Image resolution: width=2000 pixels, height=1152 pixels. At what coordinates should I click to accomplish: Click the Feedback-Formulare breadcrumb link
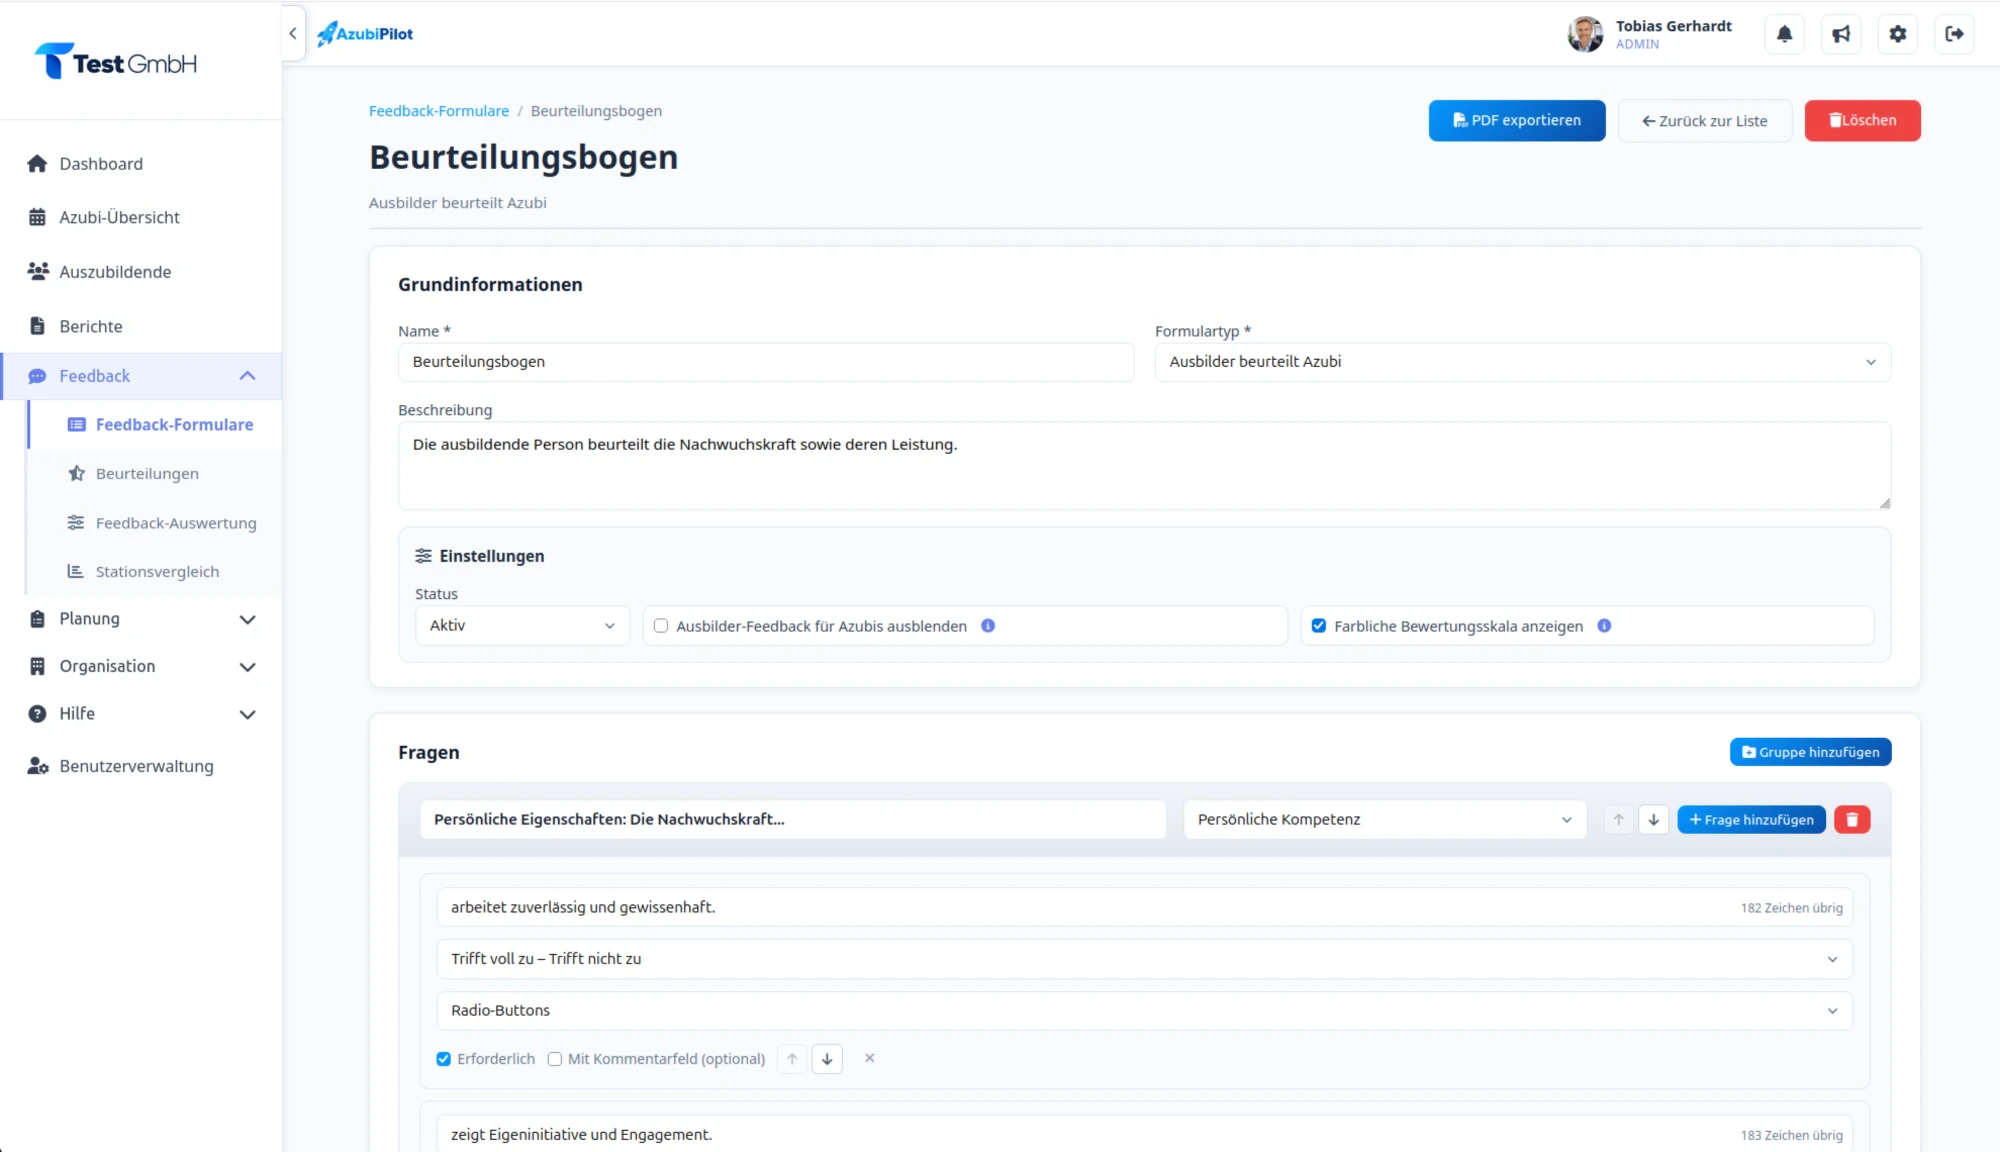click(x=438, y=111)
